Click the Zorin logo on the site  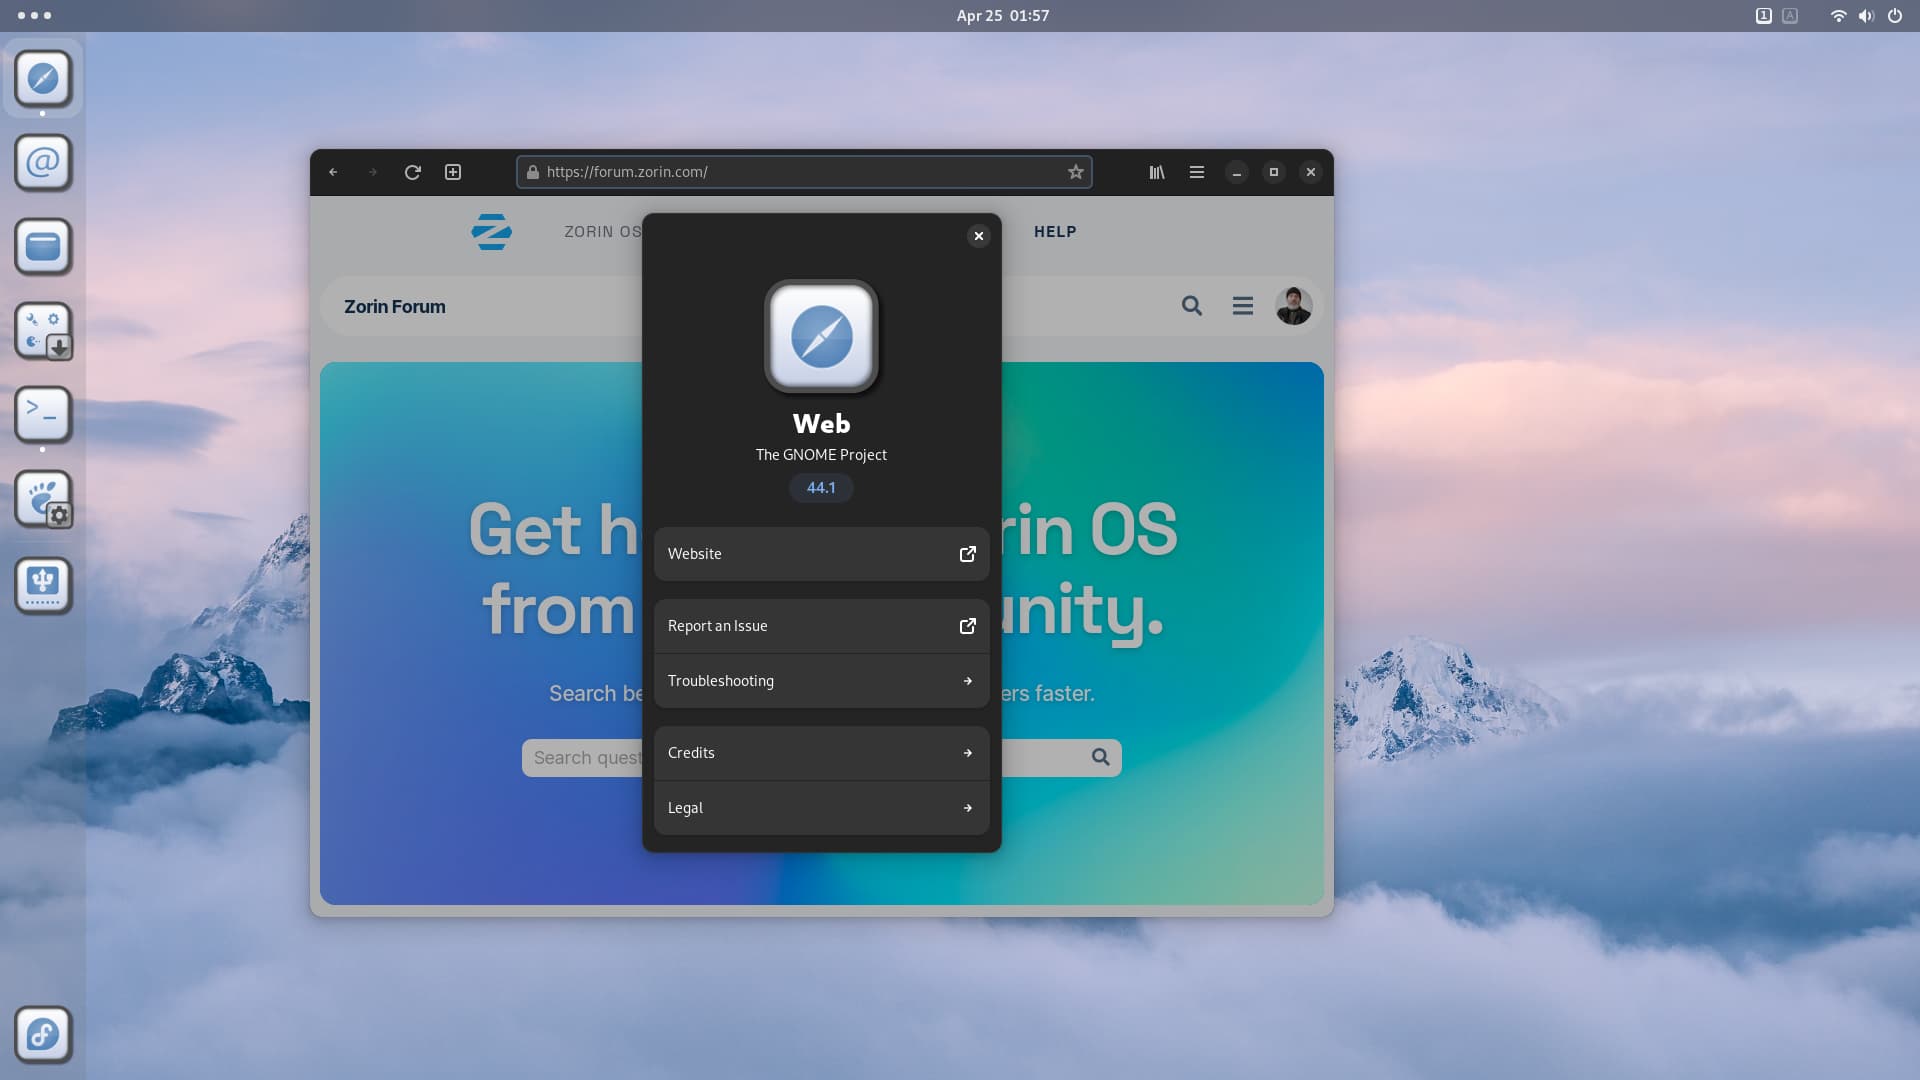point(491,231)
